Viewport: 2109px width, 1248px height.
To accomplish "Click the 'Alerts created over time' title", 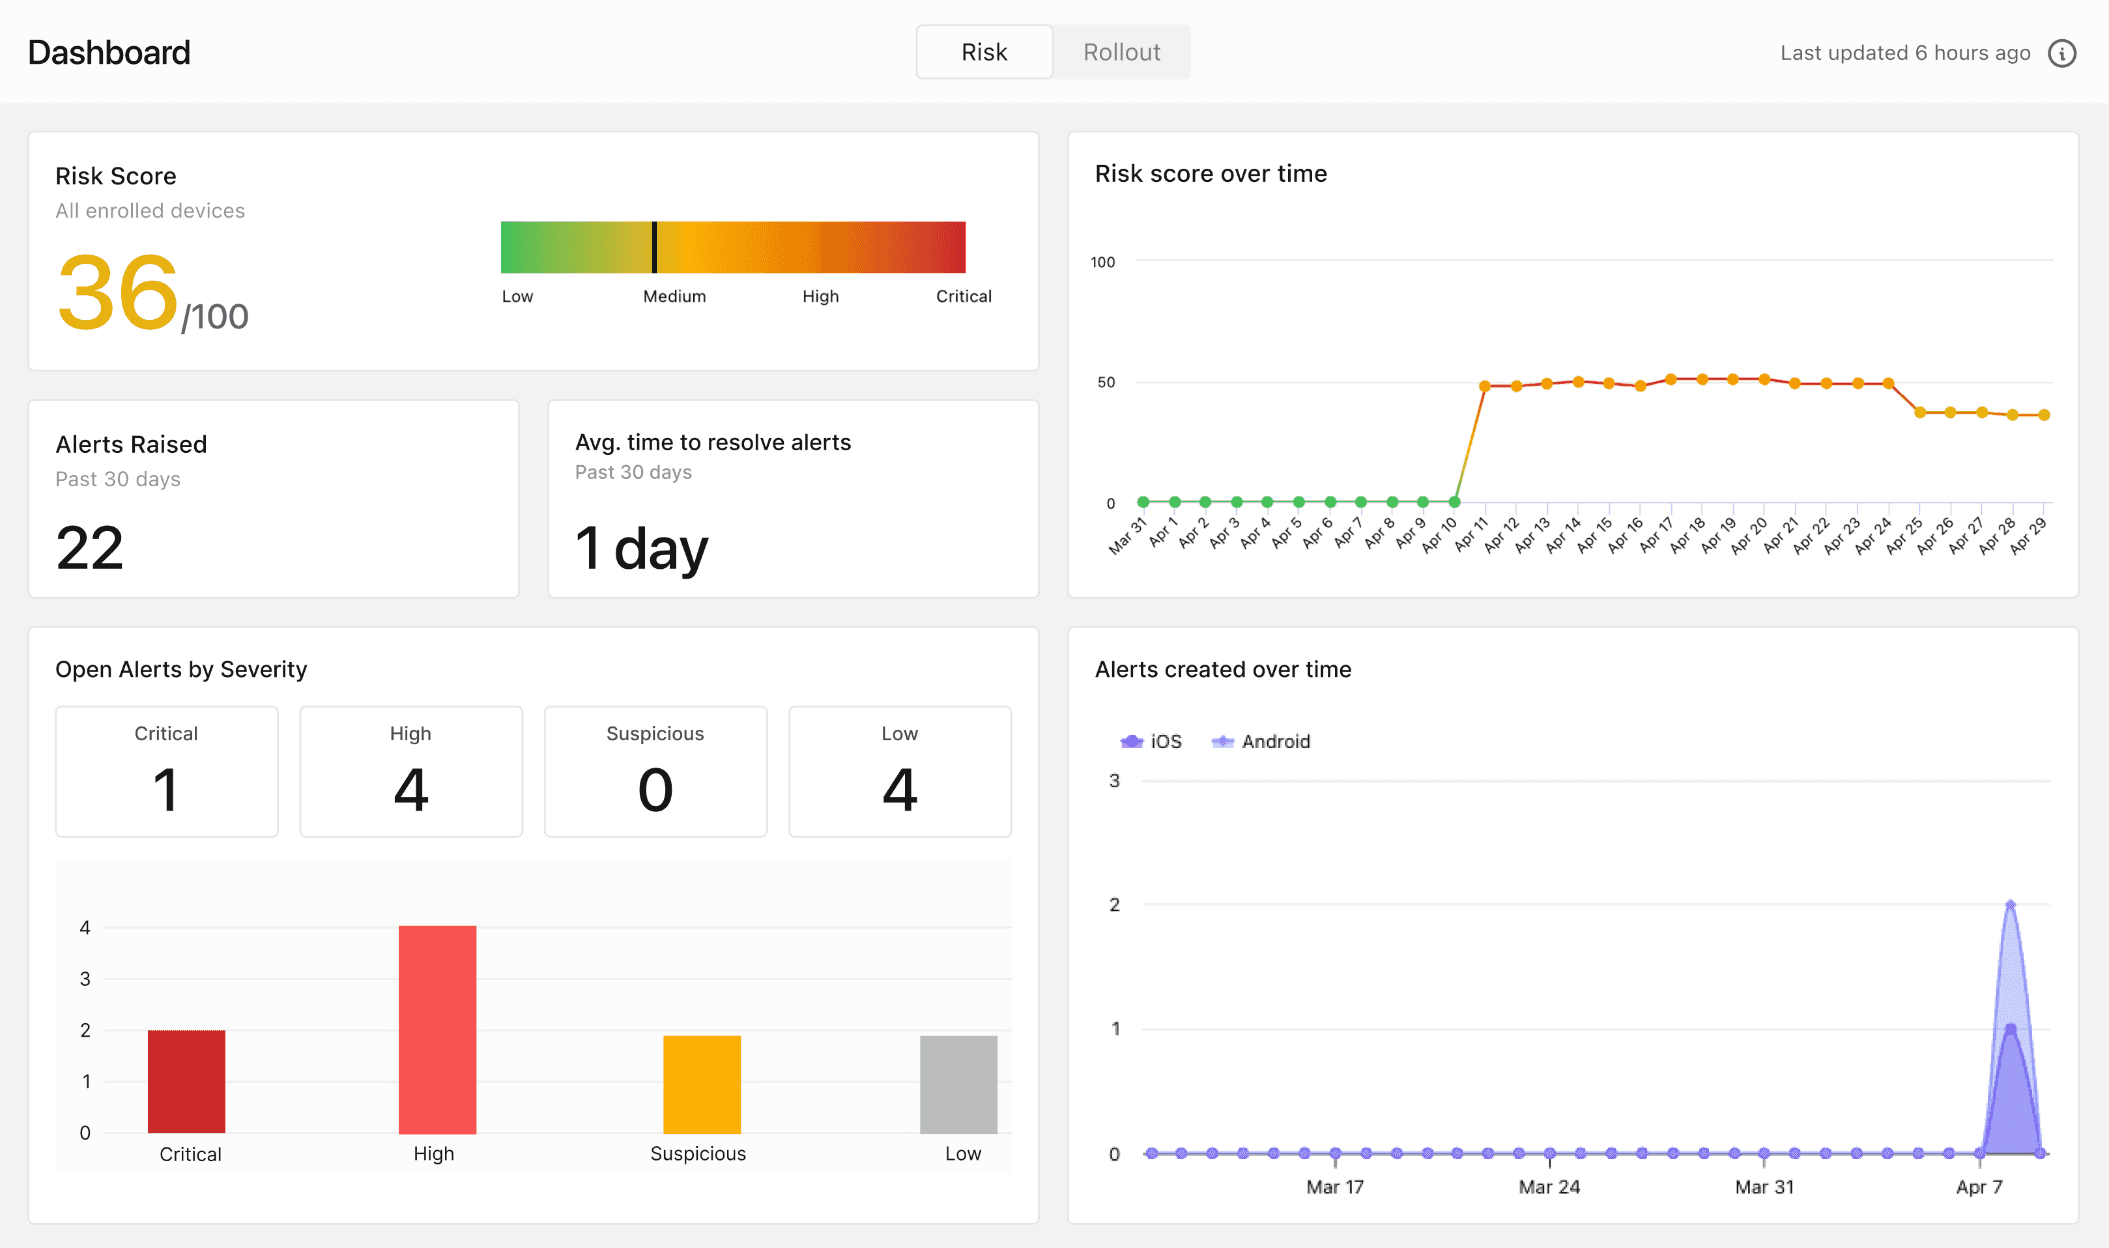I will (1223, 669).
